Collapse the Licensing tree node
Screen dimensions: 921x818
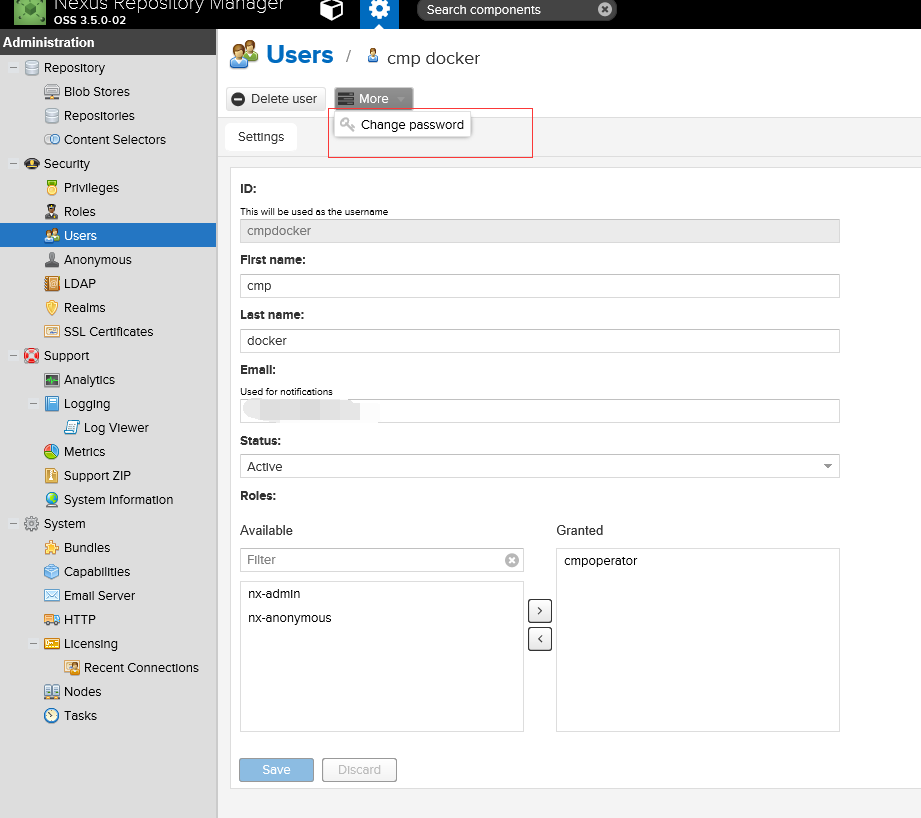(33, 644)
